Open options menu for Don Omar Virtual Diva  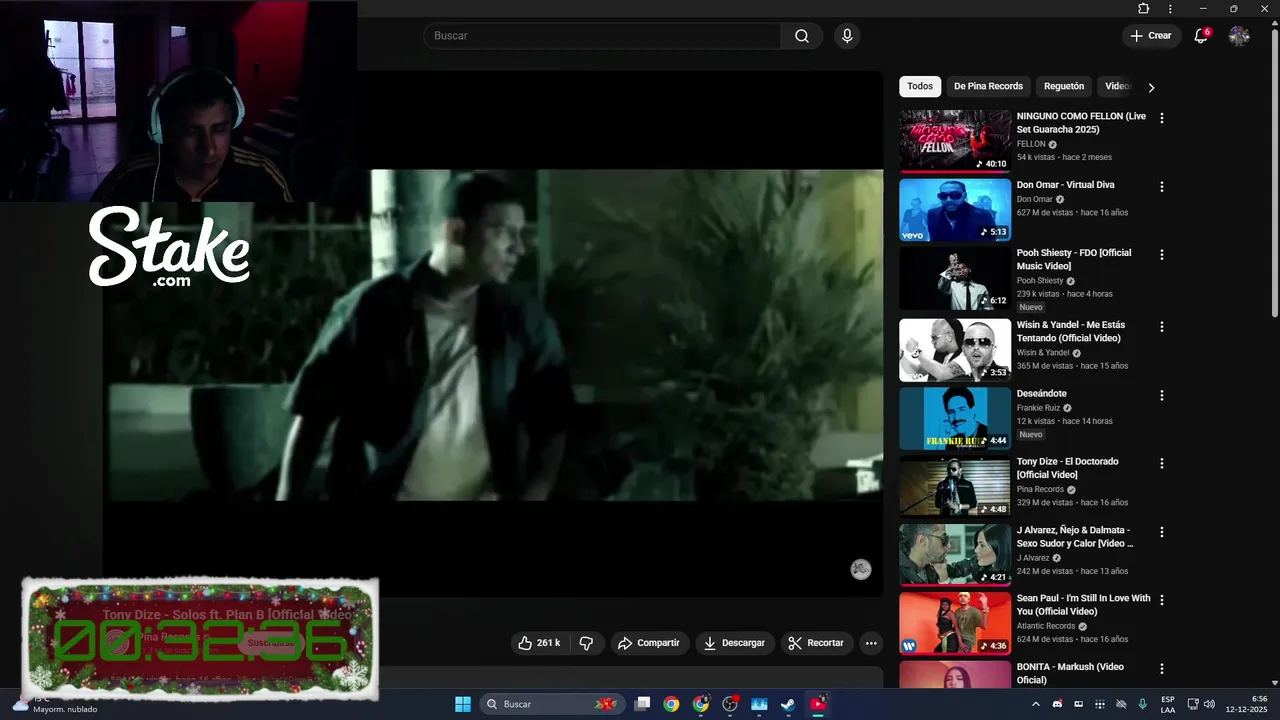(x=1161, y=187)
